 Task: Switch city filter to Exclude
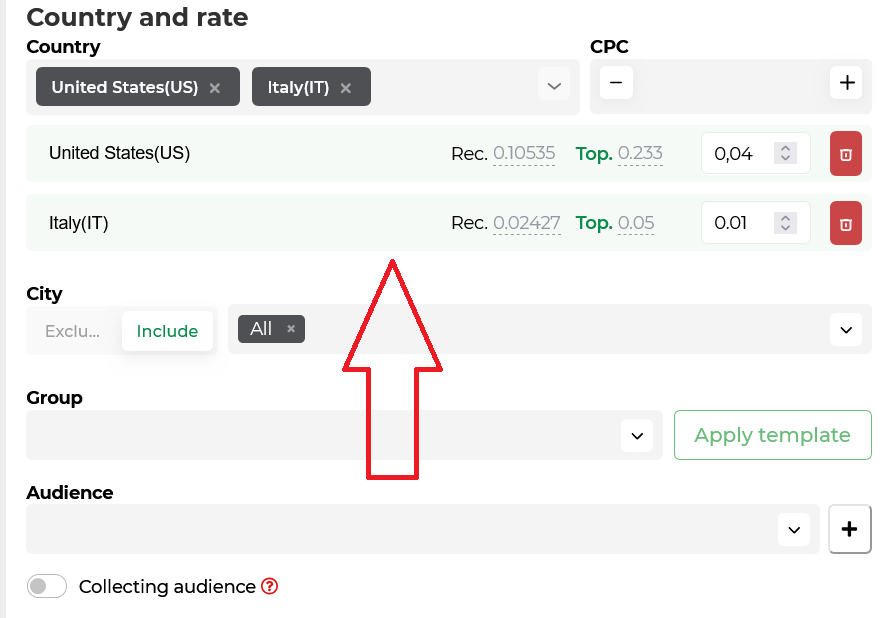[x=73, y=331]
